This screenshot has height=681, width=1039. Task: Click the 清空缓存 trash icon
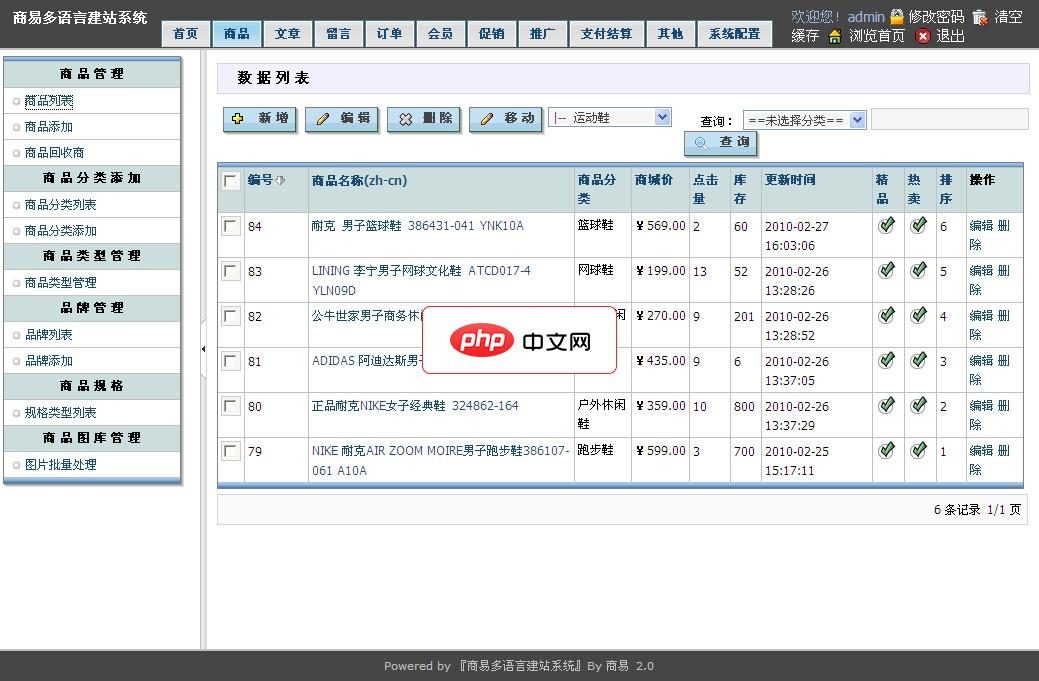point(980,15)
